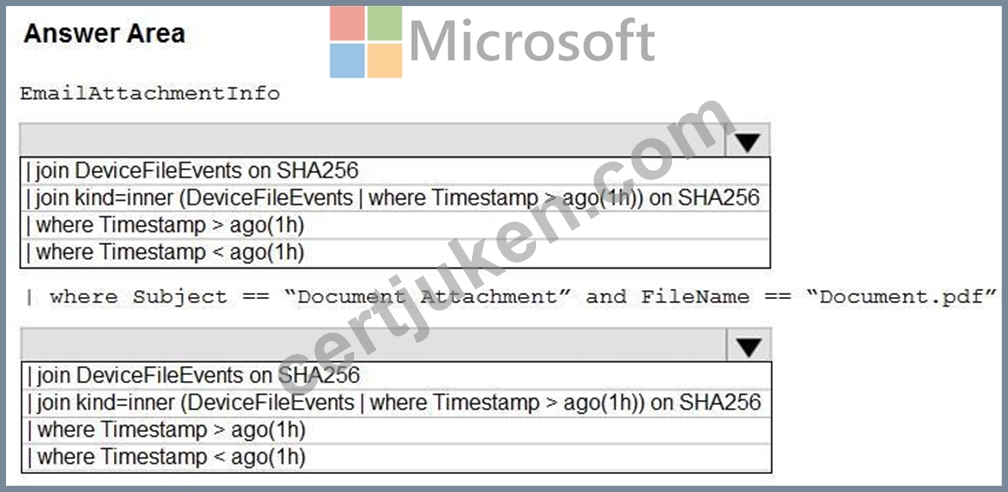The width and height of the screenshot is (1008, 492).
Task: Click the Microsoft four-square logo
Action: click(366, 42)
